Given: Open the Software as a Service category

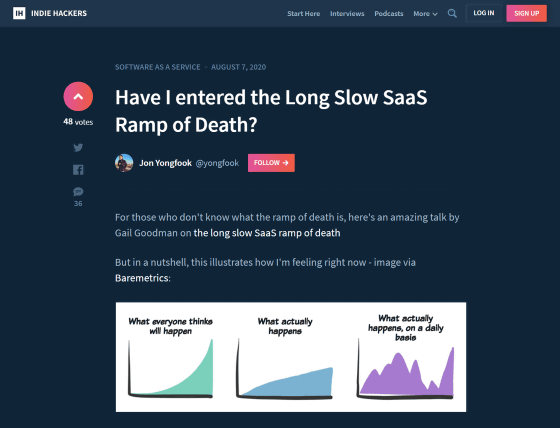Looking at the screenshot, I should pyautogui.click(x=158, y=67).
